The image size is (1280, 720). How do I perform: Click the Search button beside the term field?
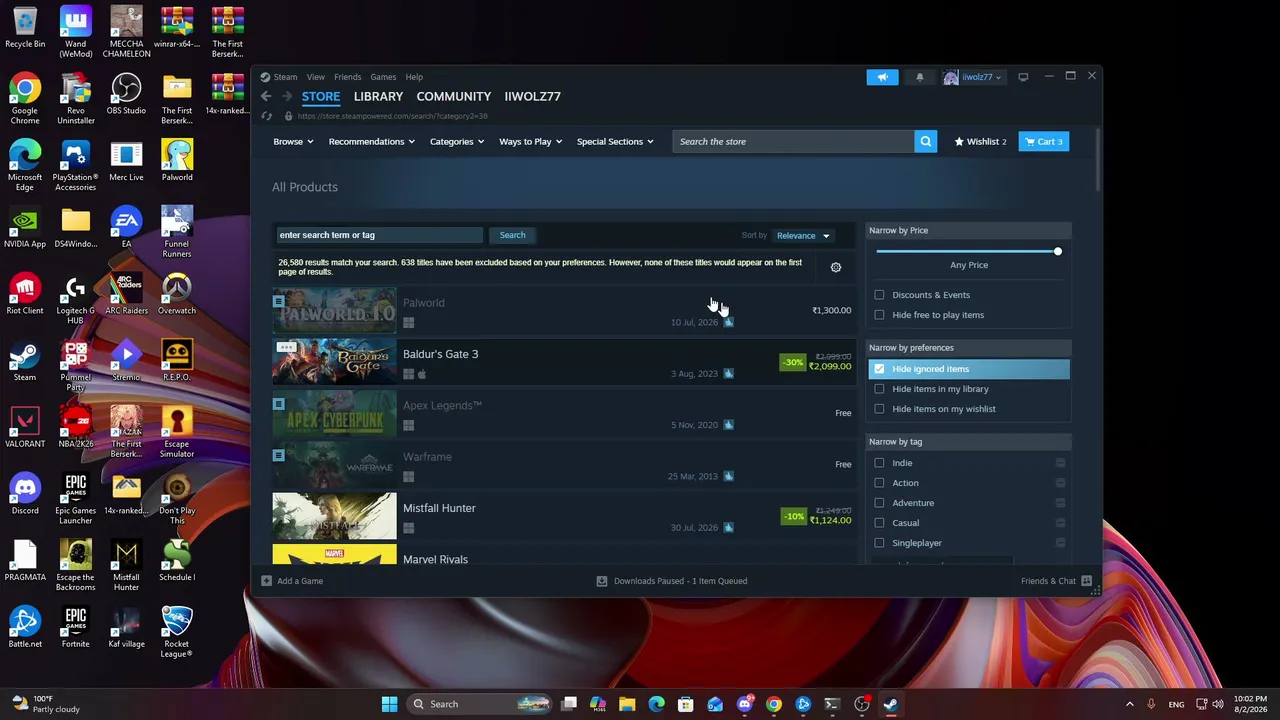(512, 235)
